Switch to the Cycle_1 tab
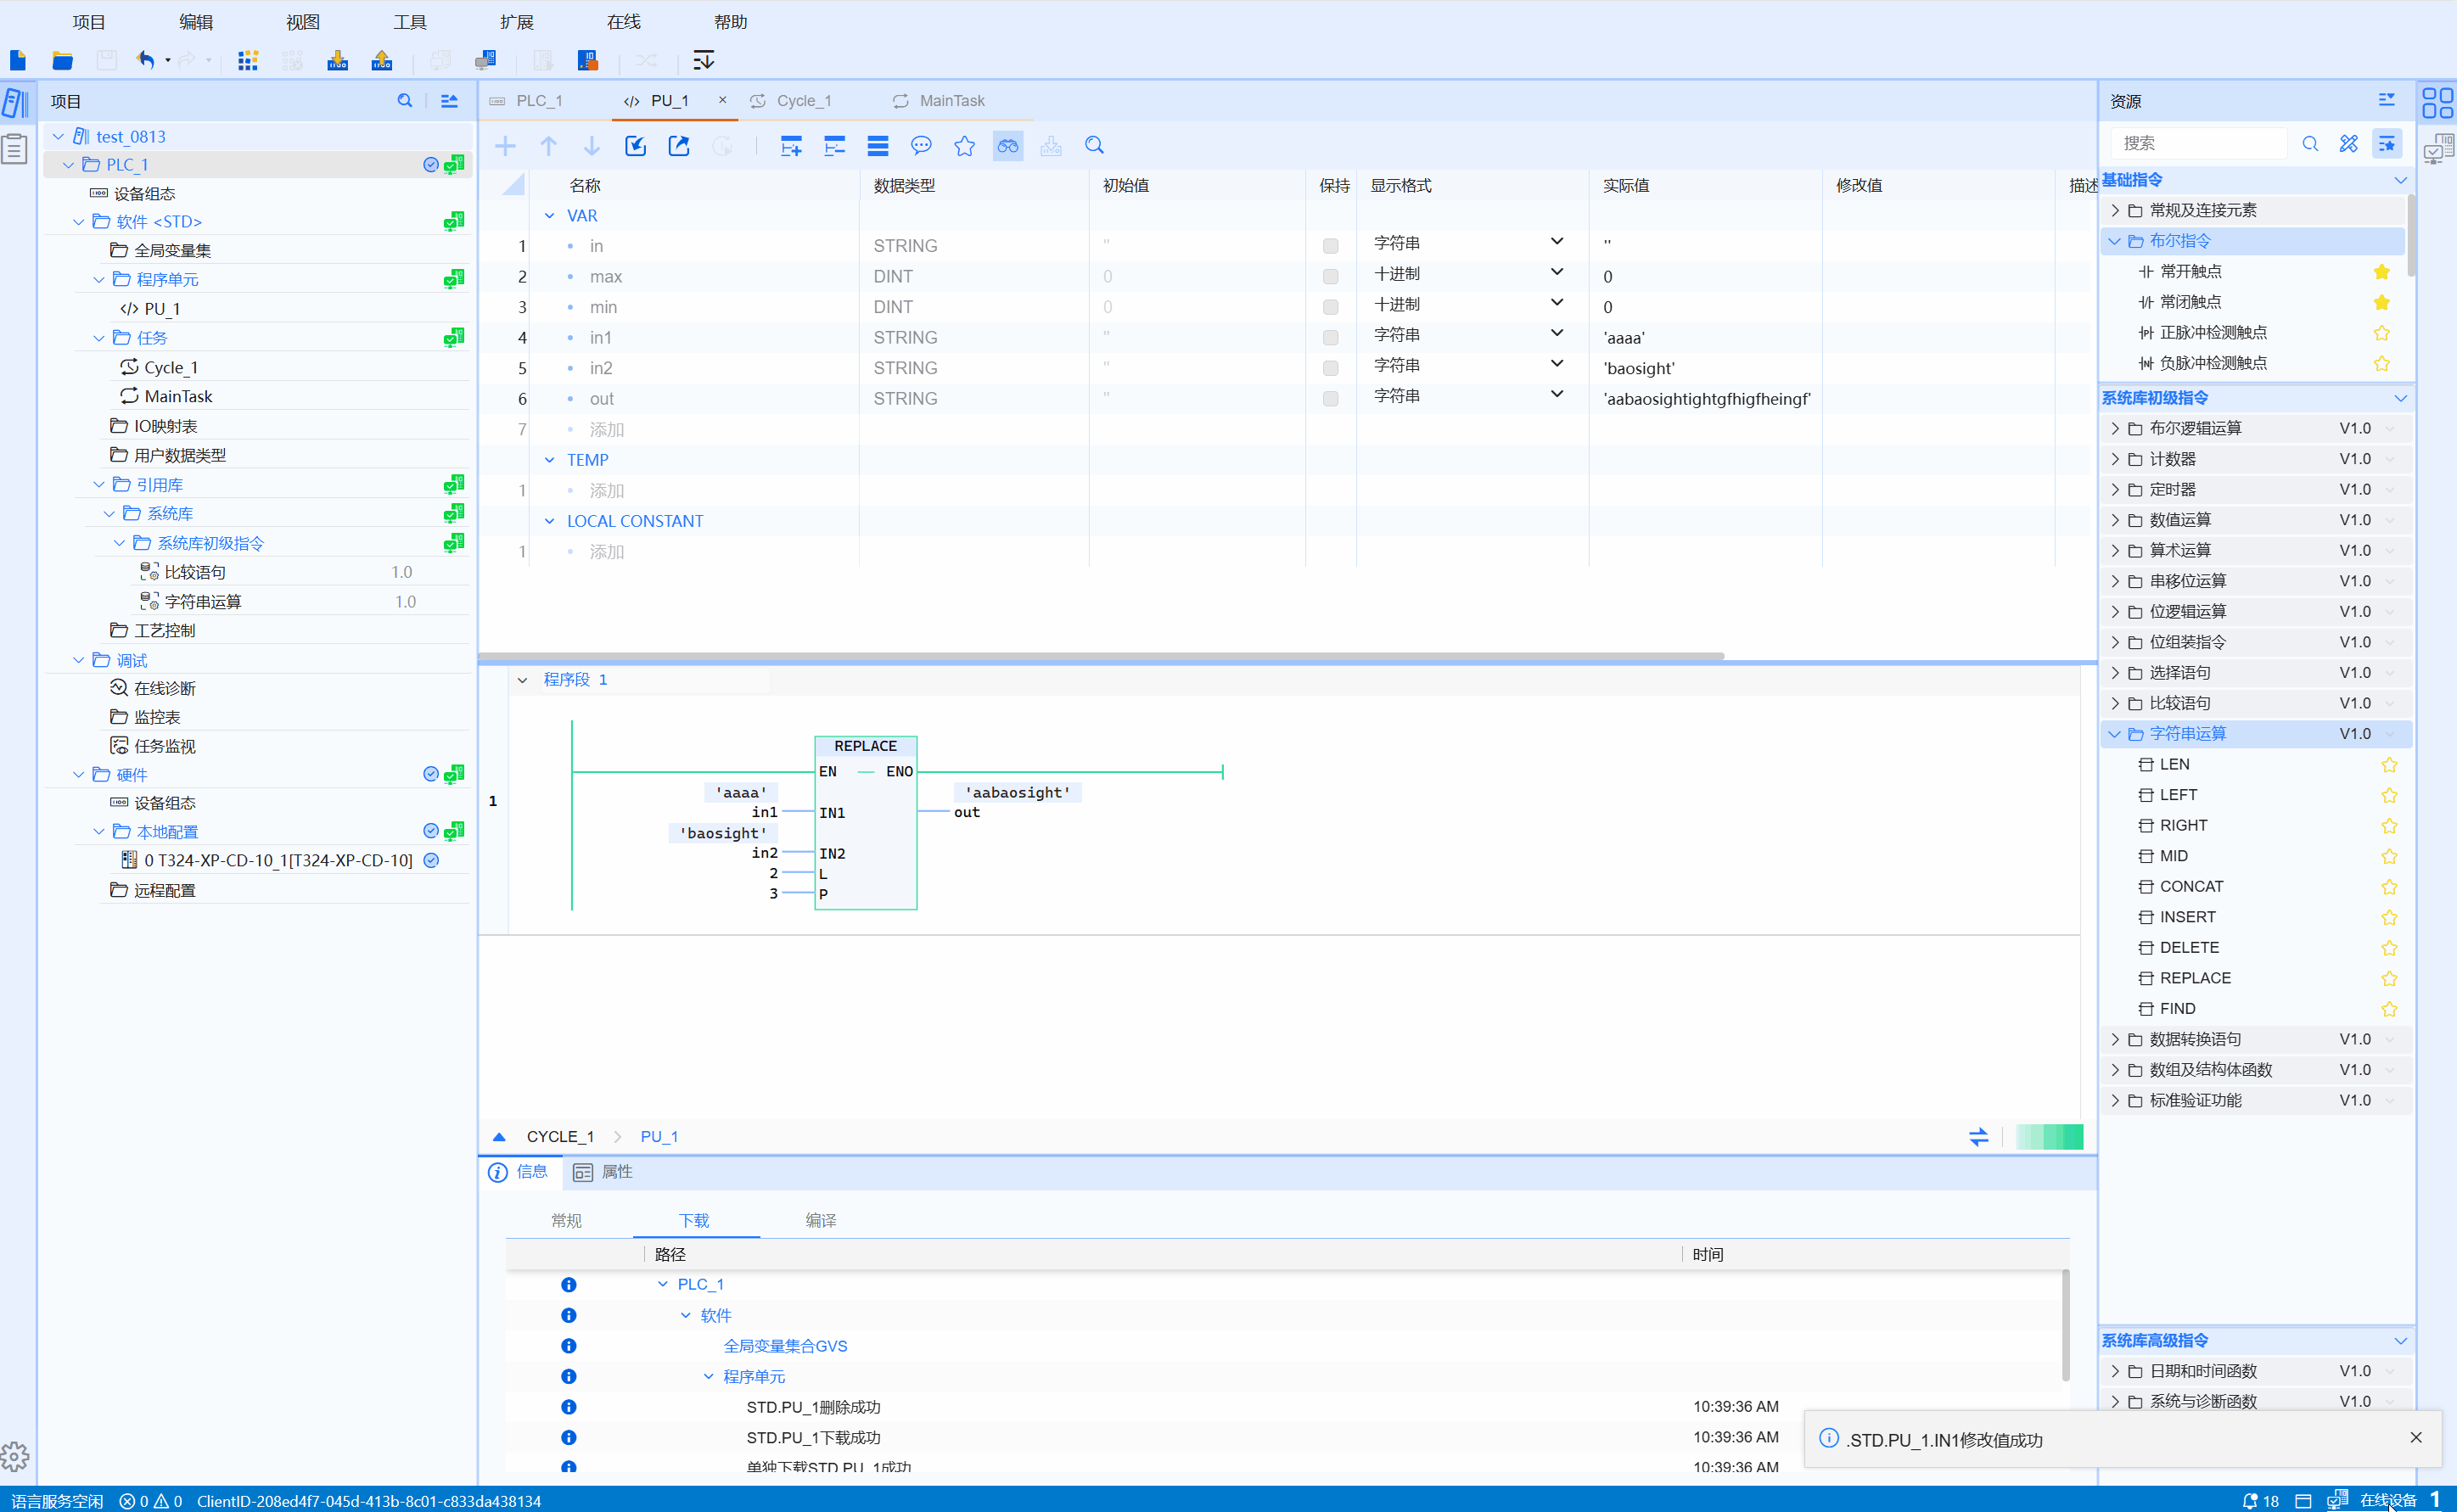The width and height of the screenshot is (2457, 1512). coord(803,101)
